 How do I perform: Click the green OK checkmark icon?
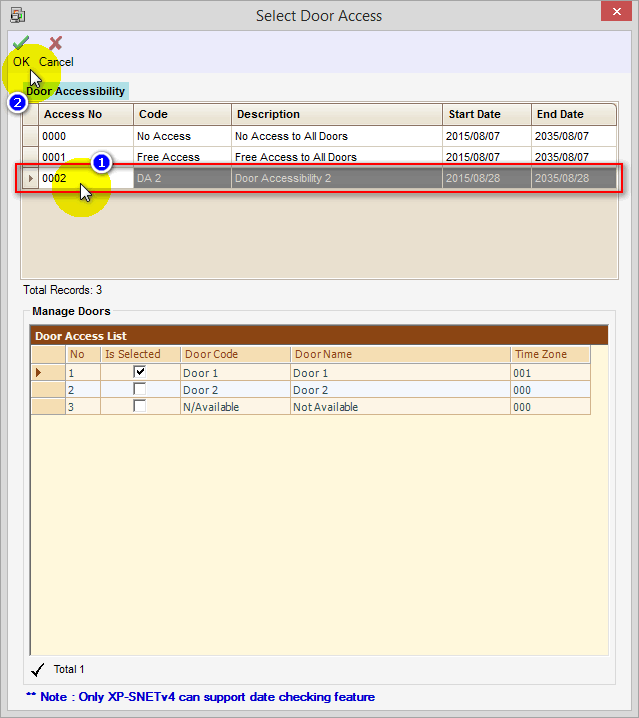click(x=21, y=43)
